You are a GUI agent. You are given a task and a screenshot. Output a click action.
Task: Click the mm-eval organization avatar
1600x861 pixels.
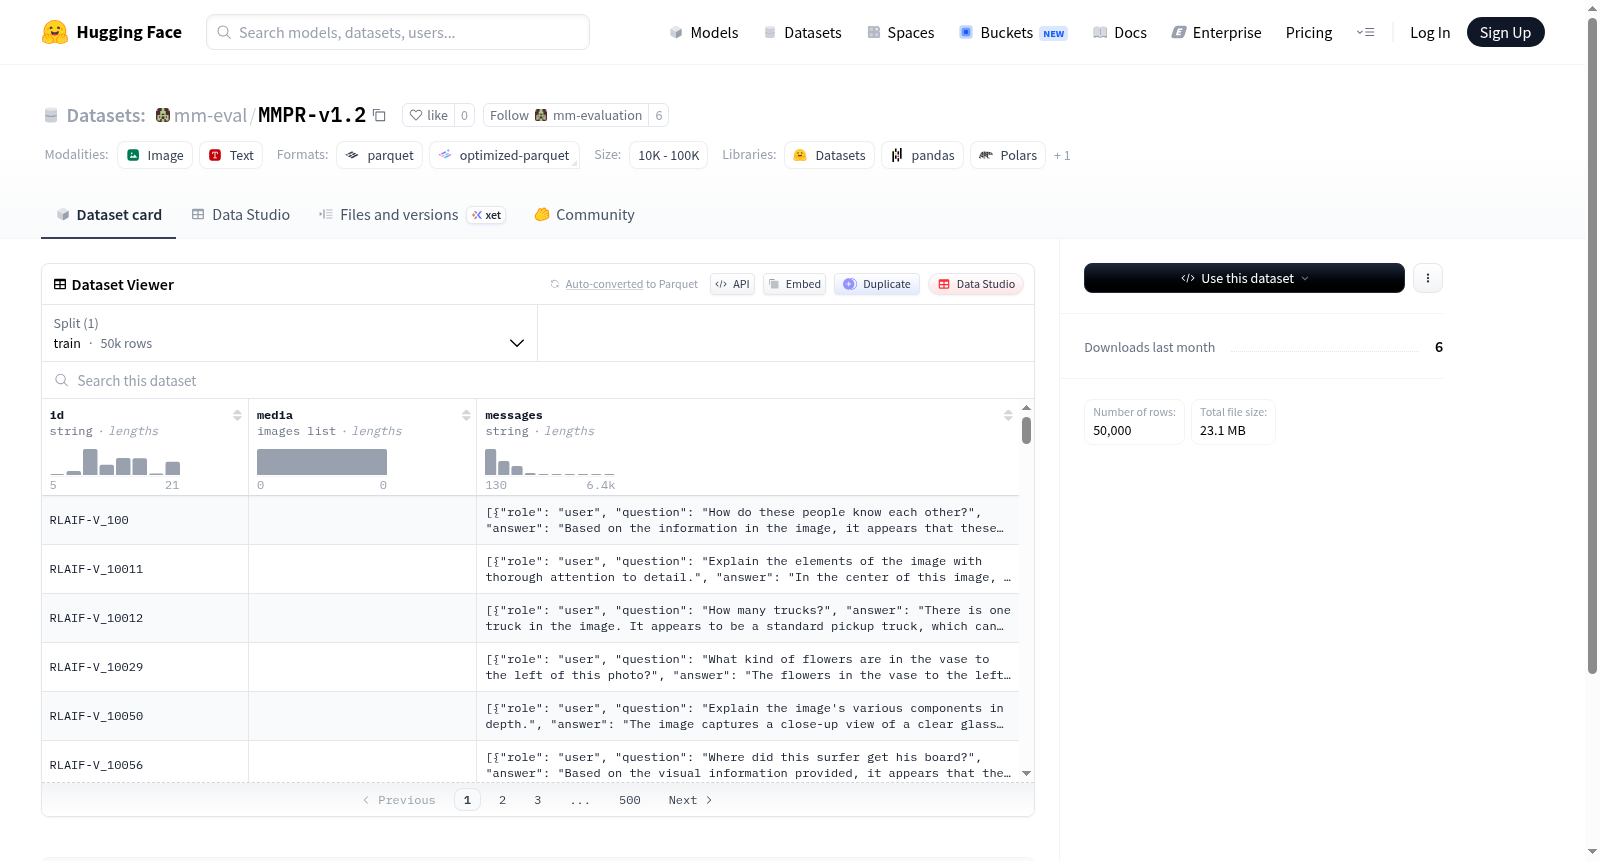(163, 115)
